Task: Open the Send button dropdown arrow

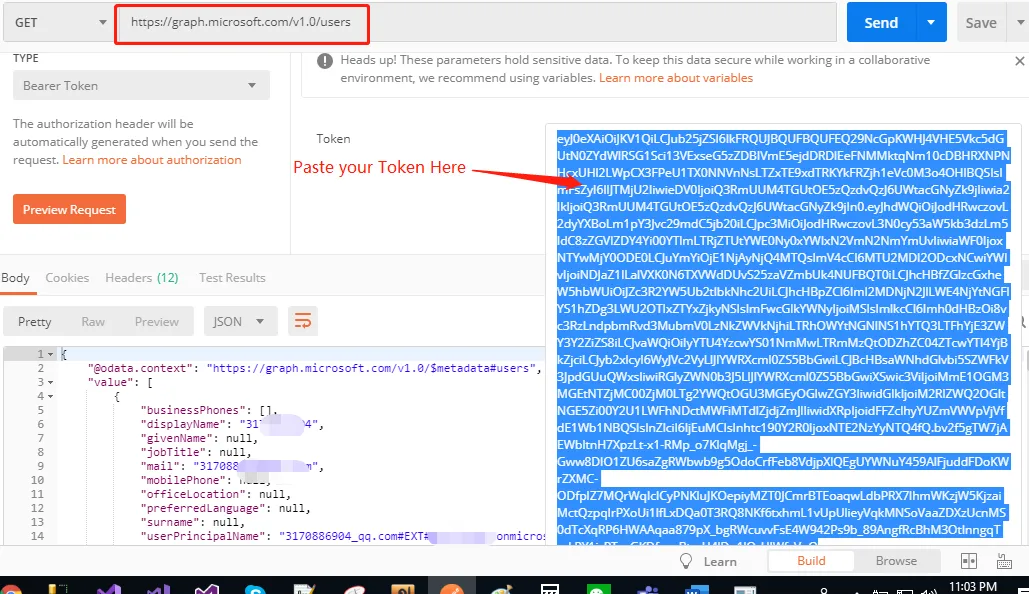Action: tap(931, 22)
